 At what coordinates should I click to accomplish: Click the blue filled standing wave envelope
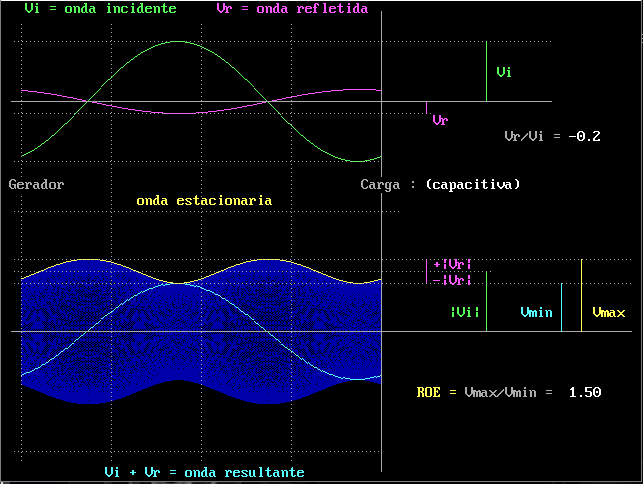(201, 332)
